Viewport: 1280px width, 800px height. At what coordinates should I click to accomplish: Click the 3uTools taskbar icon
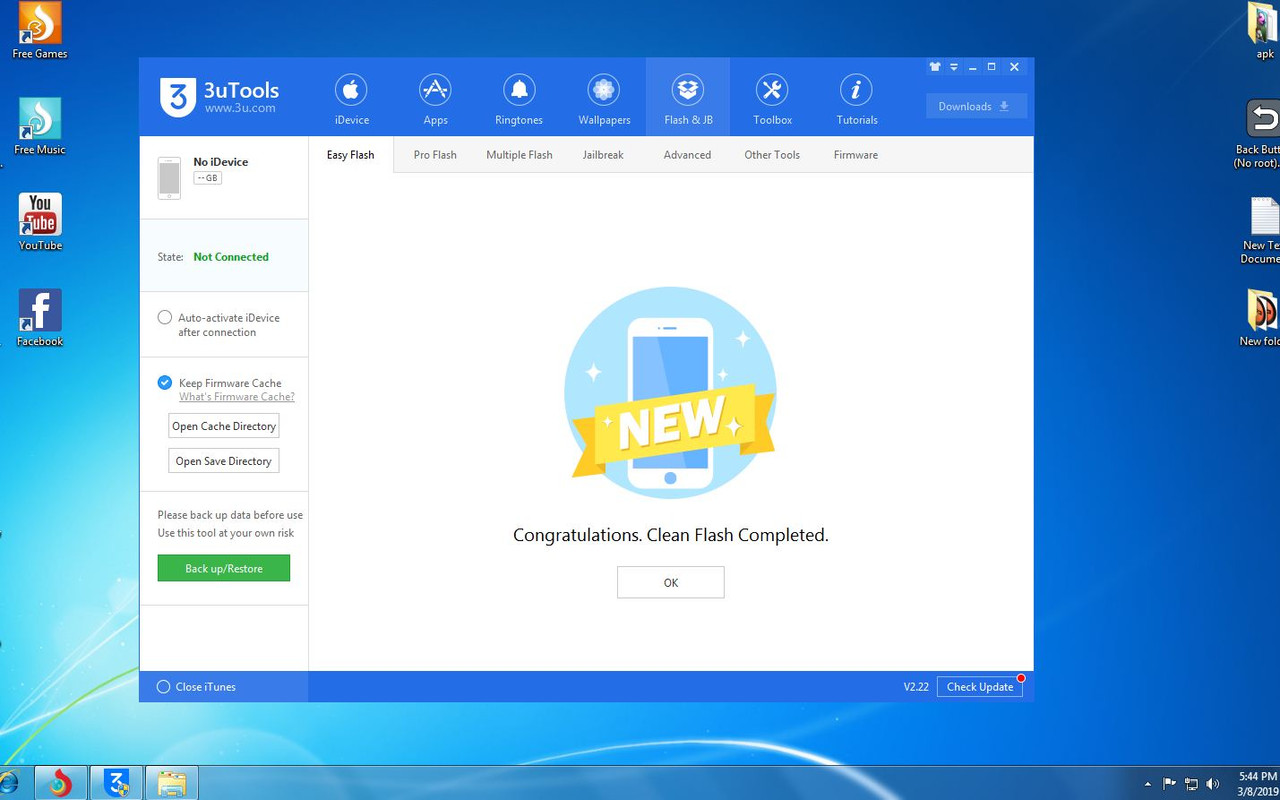click(x=116, y=783)
